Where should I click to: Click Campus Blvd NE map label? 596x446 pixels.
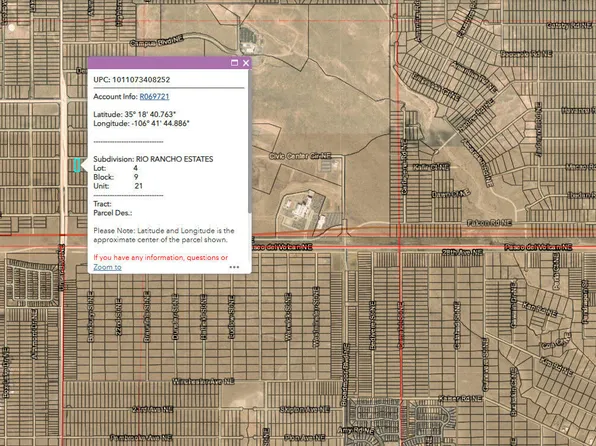157,41
